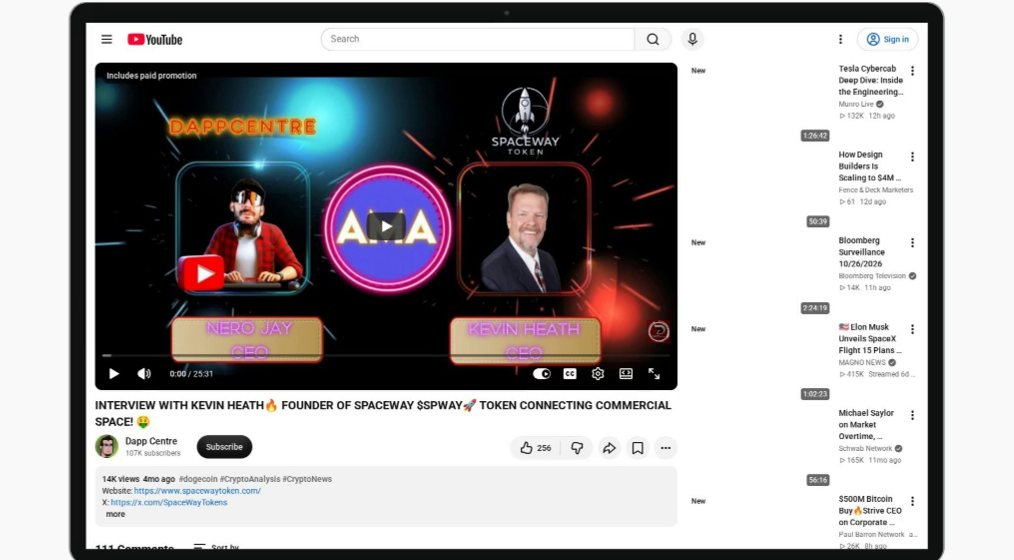Save the video with bookmark icon
1014x560 pixels.
click(x=637, y=447)
